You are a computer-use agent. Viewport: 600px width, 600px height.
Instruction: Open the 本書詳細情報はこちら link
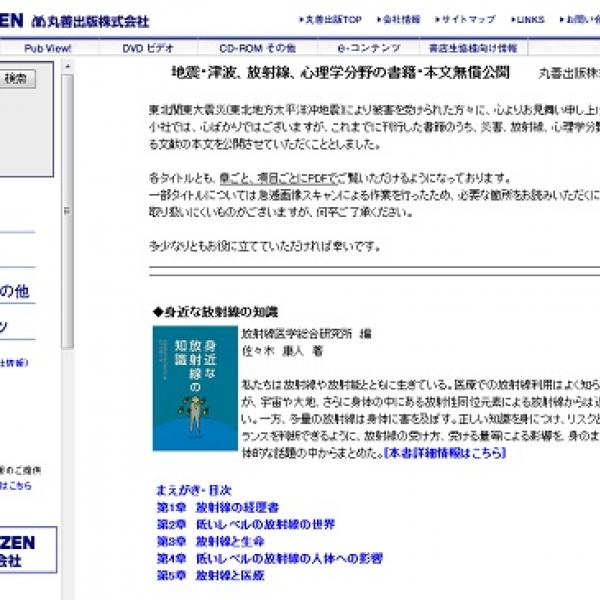pyautogui.click(x=445, y=453)
